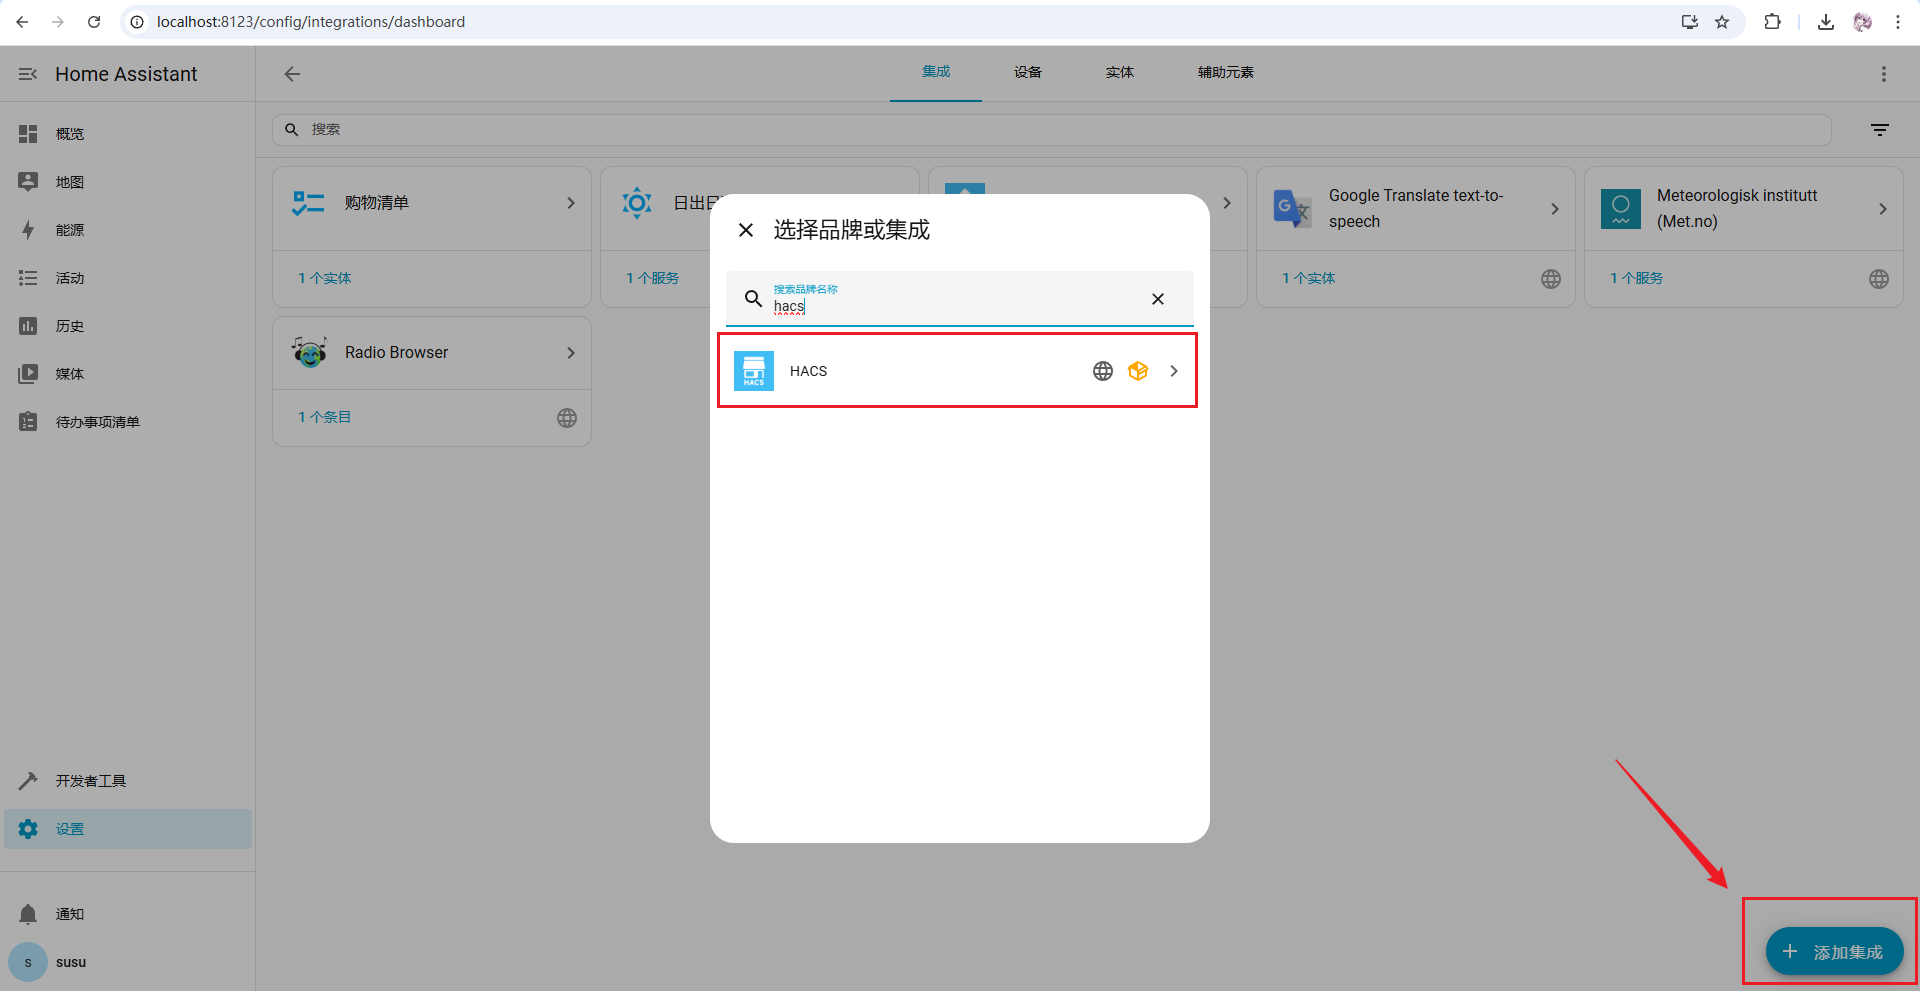This screenshot has width=1920, height=991.
Task: Clear the hacs search text
Action: (1157, 299)
